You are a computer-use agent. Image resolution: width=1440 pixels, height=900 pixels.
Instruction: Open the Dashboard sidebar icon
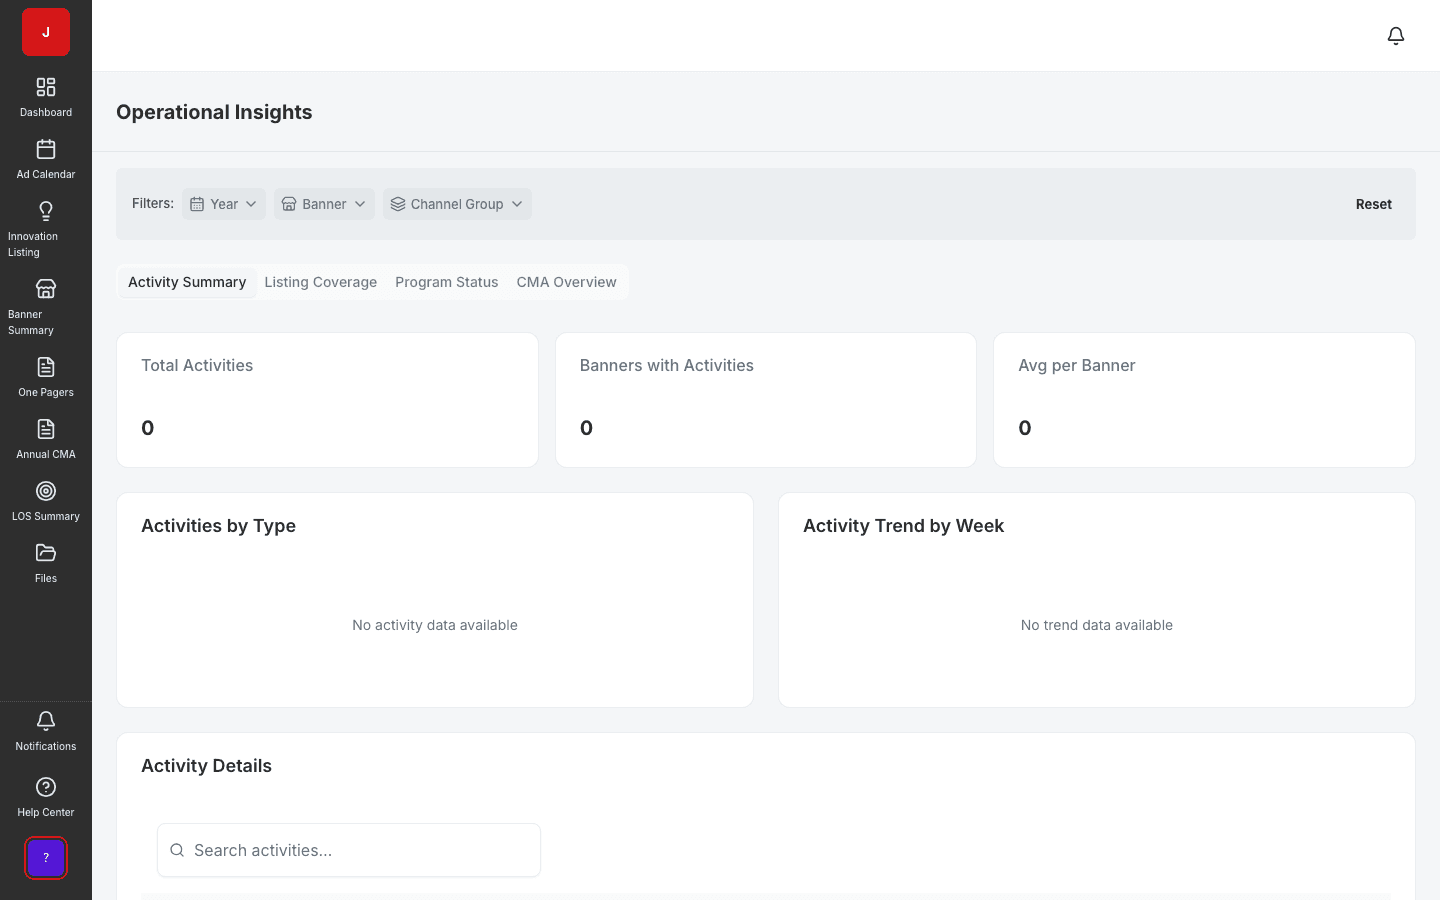pyautogui.click(x=46, y=87)
